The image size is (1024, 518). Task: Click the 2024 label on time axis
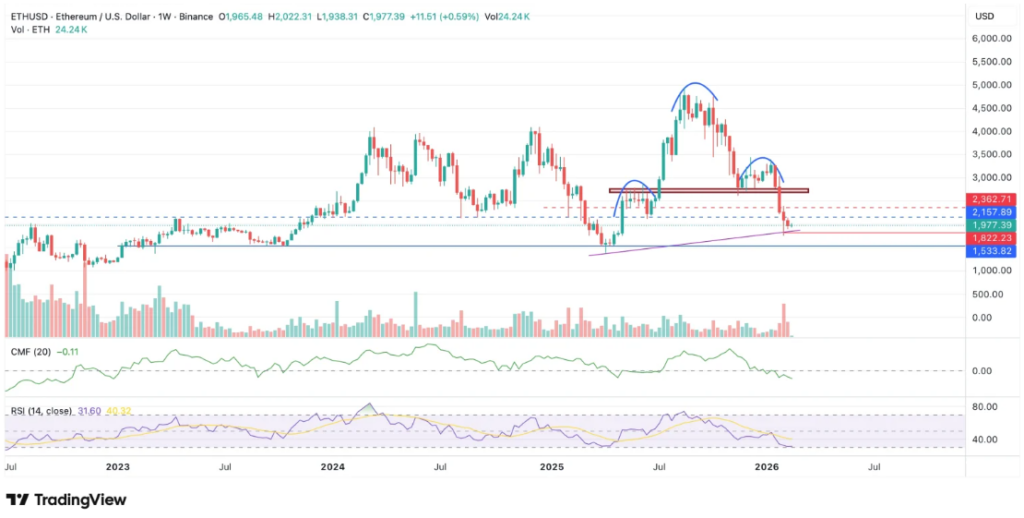(333, 466)
